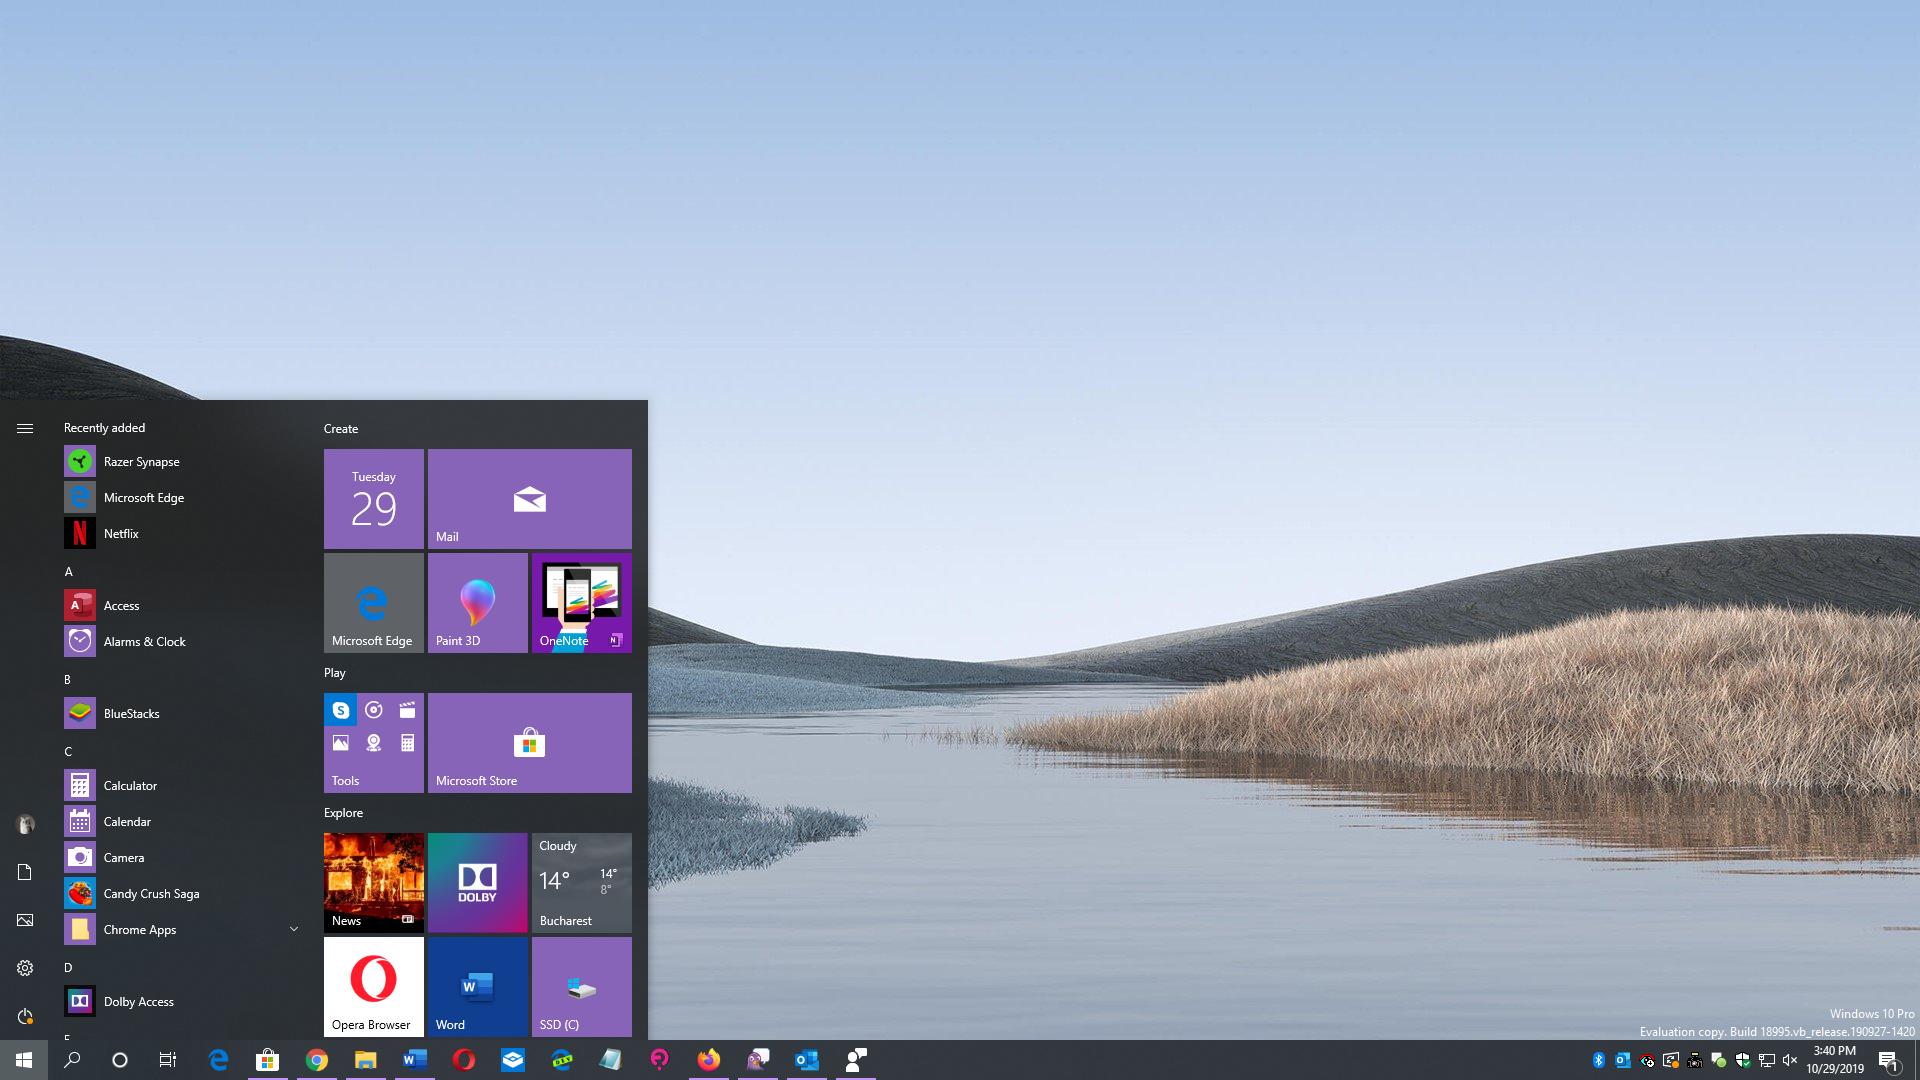
Task: Open Microsoft Edge in Recently added list
Action: click(x=180, y=498)
